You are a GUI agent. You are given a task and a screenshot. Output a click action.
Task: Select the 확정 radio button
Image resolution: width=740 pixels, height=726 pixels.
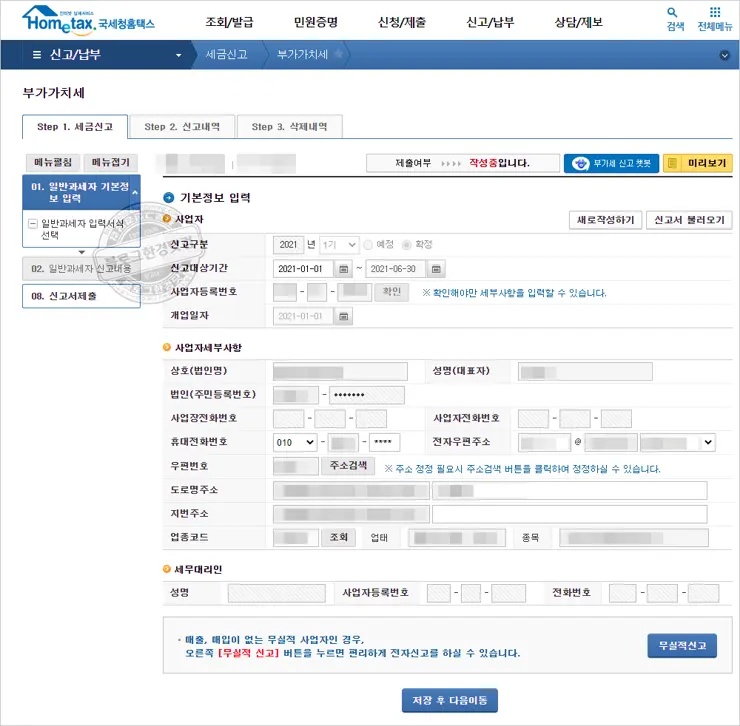[406, 245]
